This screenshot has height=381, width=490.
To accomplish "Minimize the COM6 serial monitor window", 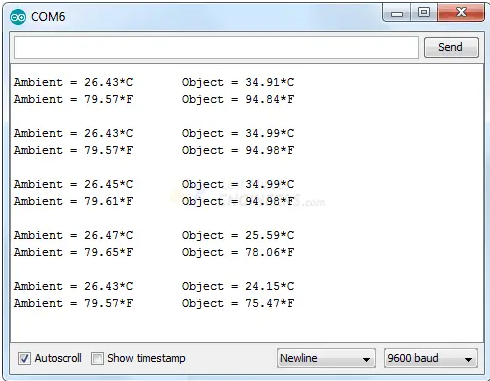I will pyautogui.click(x=397, y=13).
